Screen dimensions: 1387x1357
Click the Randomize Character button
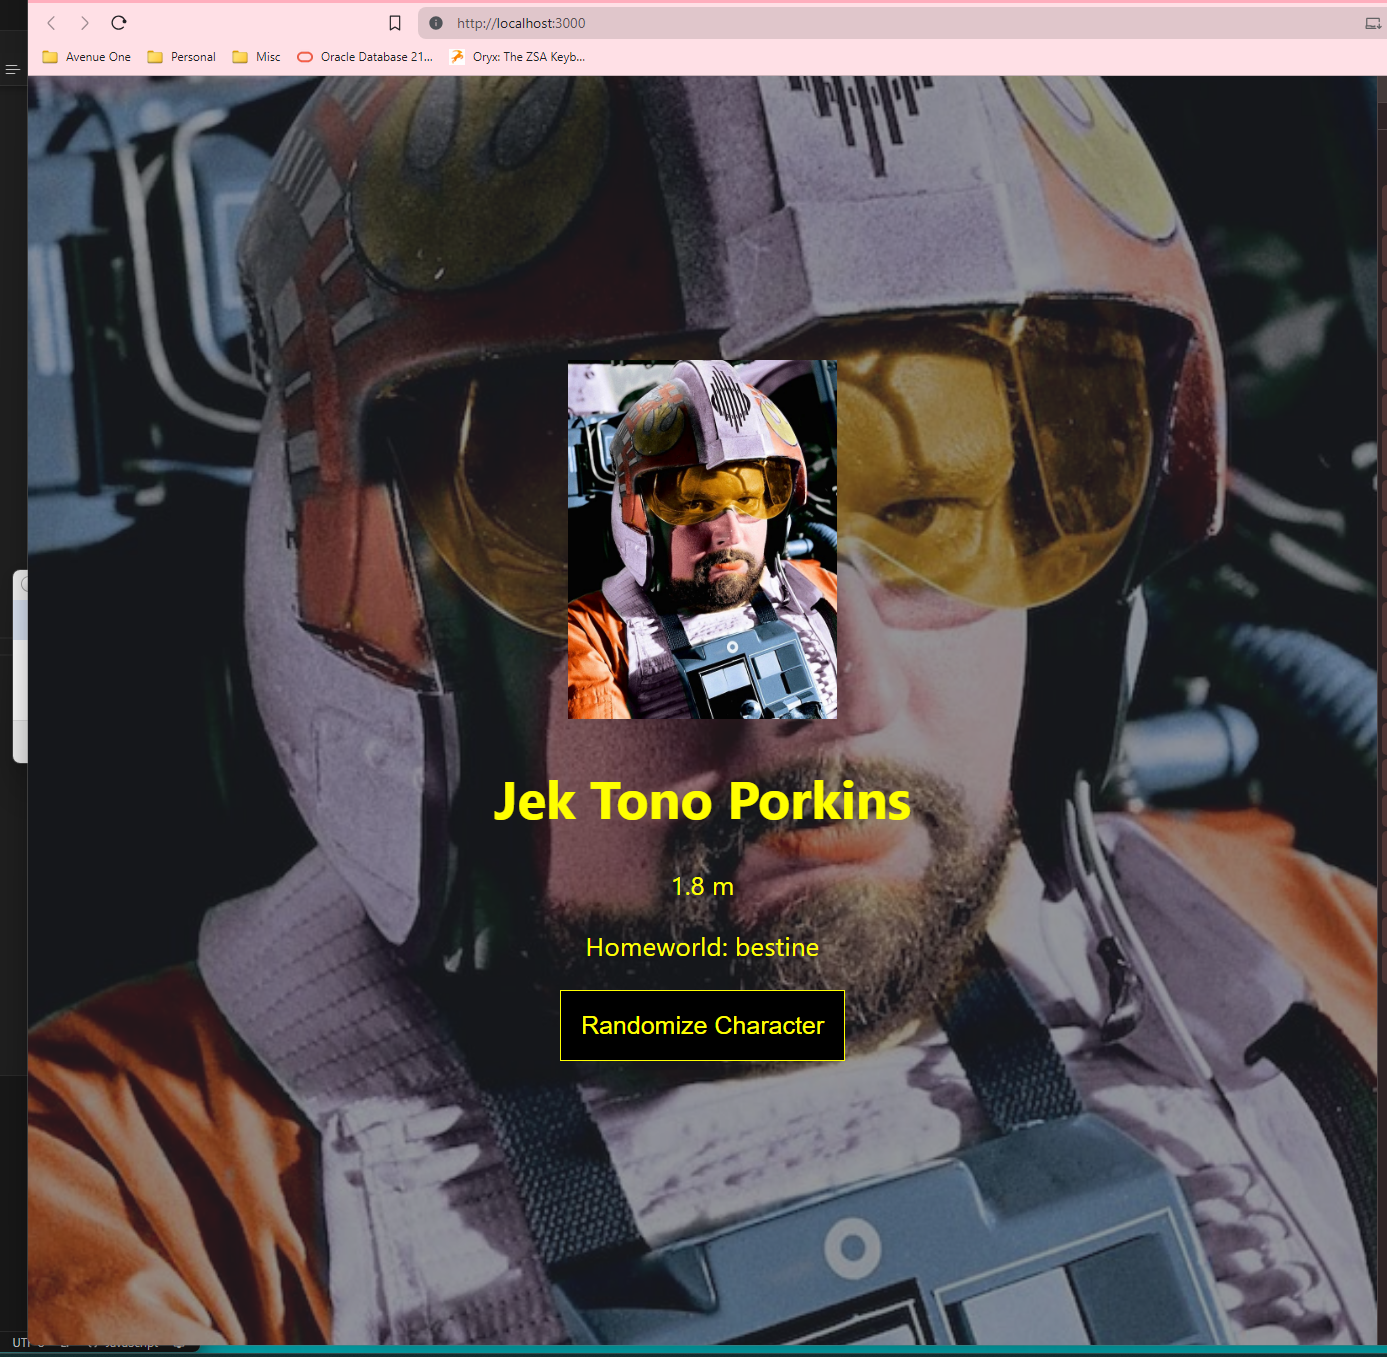pyautogui.click(x=702, y=1025)
